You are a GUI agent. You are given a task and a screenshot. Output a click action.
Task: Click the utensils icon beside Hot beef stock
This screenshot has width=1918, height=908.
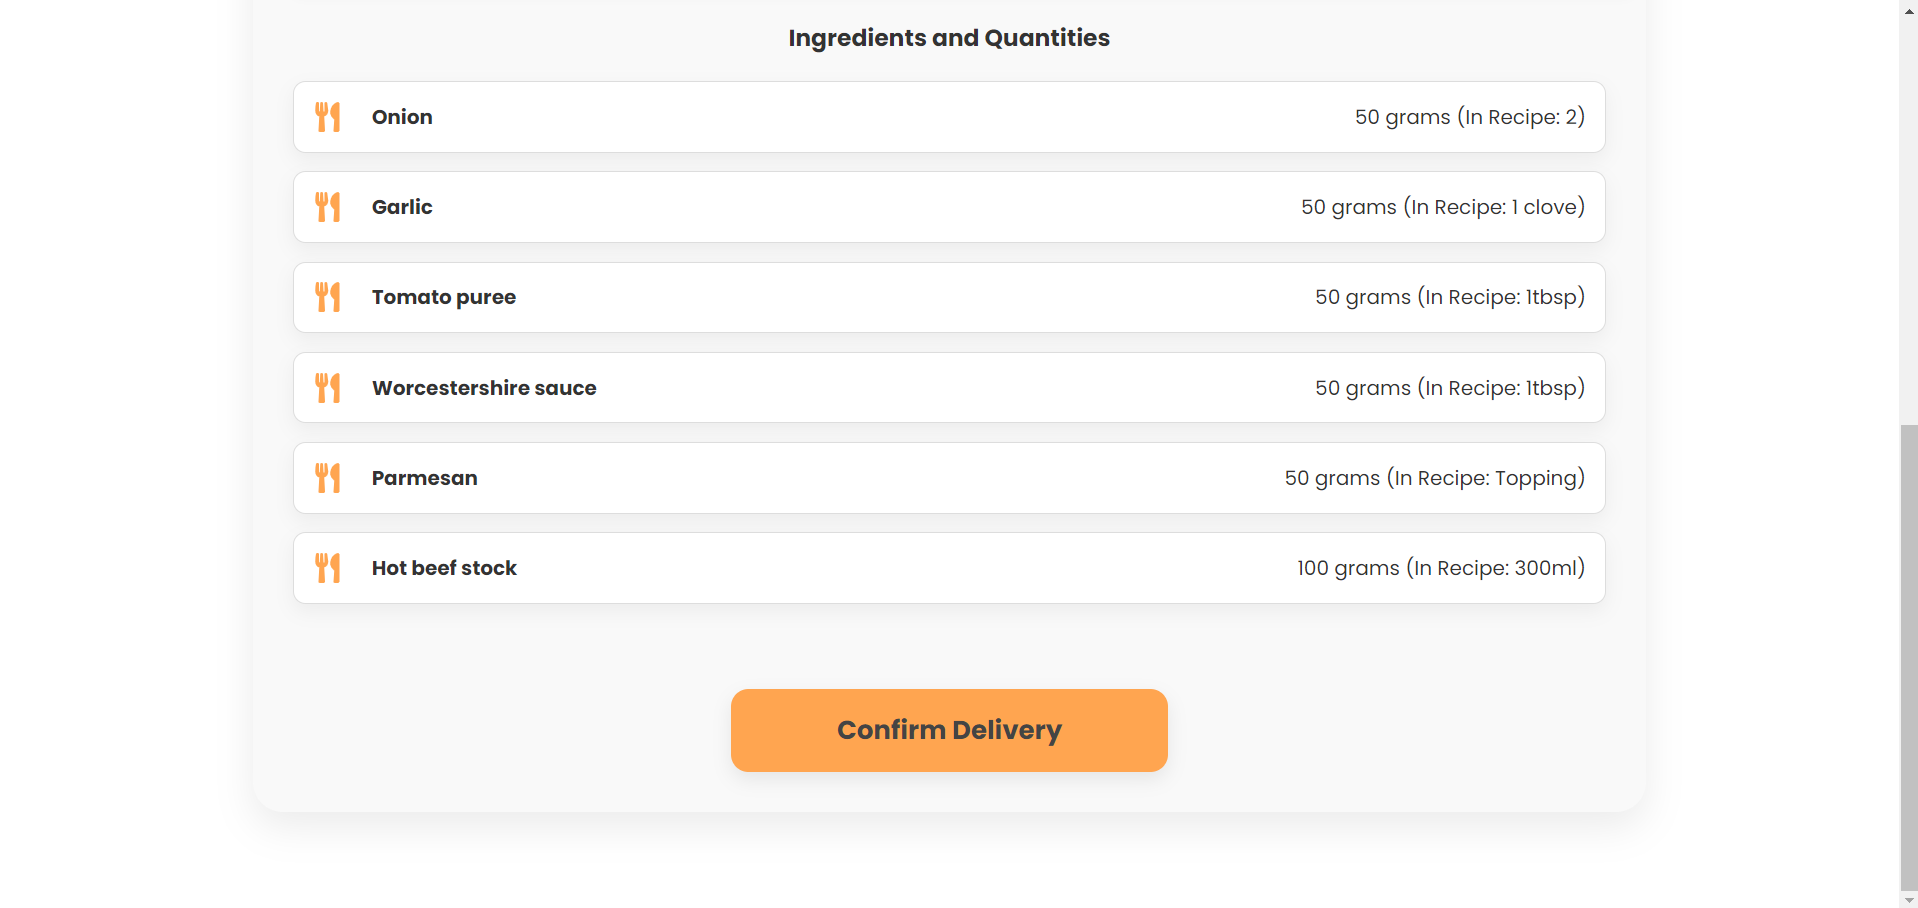click(328, 568)
